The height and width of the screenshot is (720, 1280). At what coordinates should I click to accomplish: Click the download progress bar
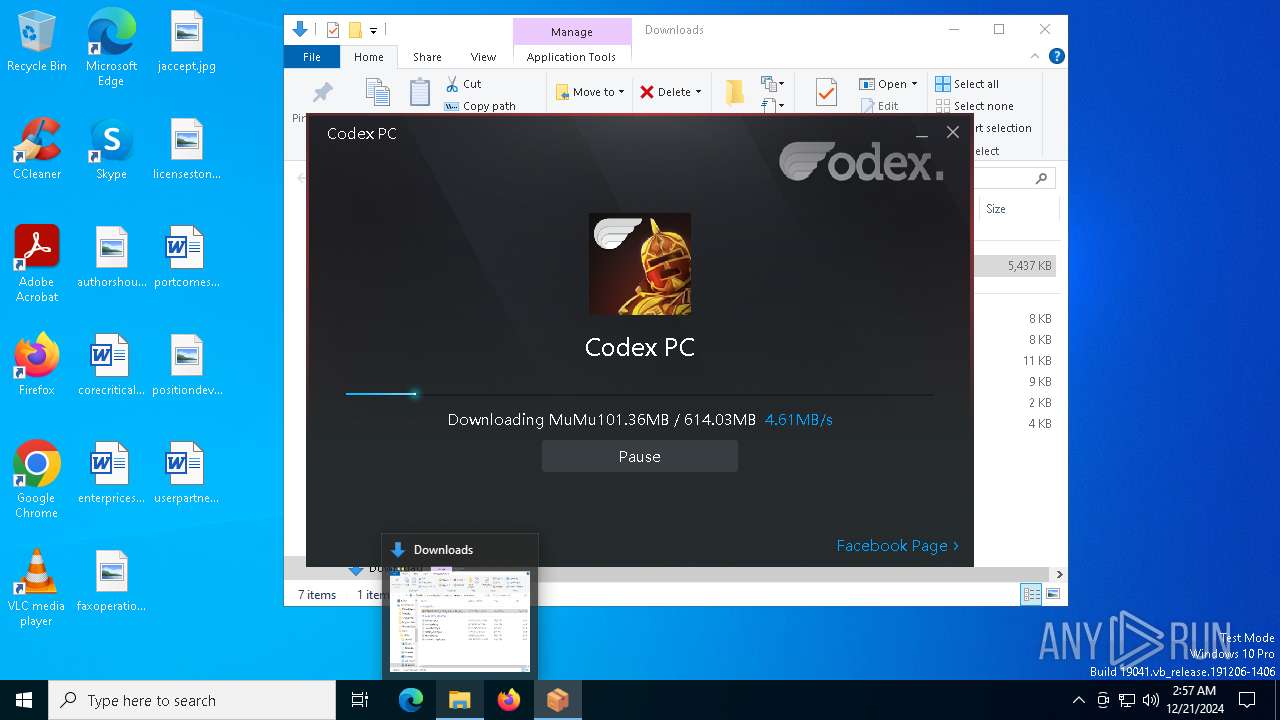640,394
